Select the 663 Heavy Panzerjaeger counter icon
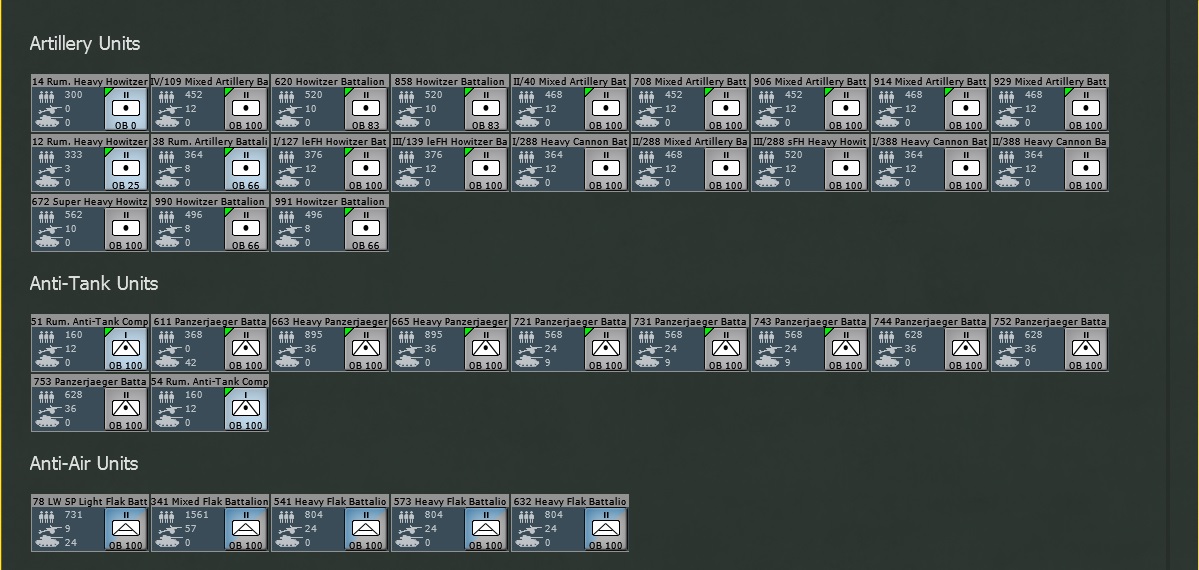 366,349
